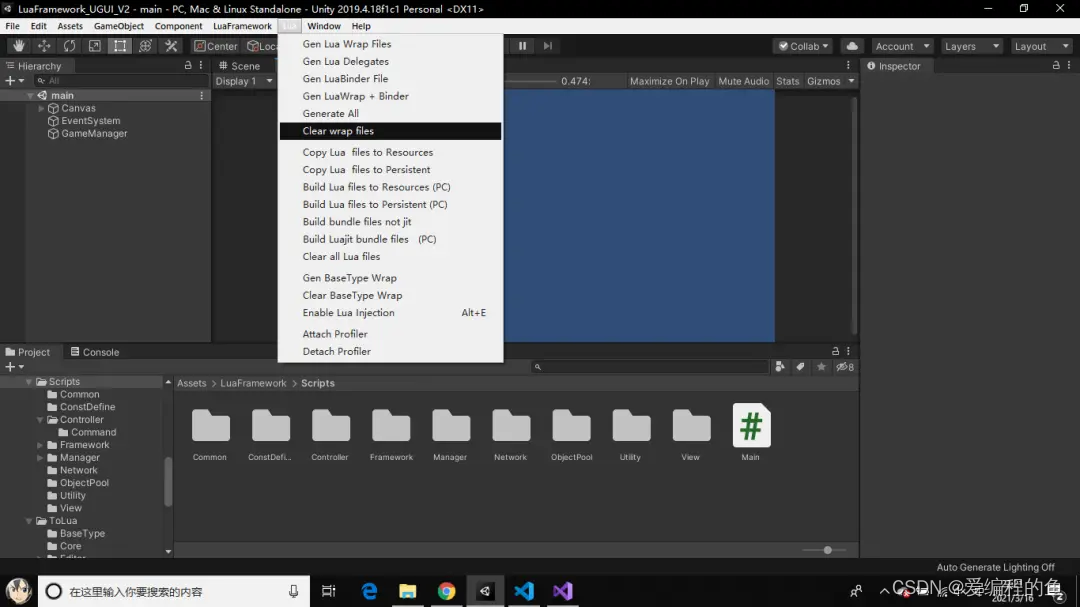The width and height of the screenshot is (1080, 607).
Task: Select the Hand tool in the toolbar
Action: (17, 45)
